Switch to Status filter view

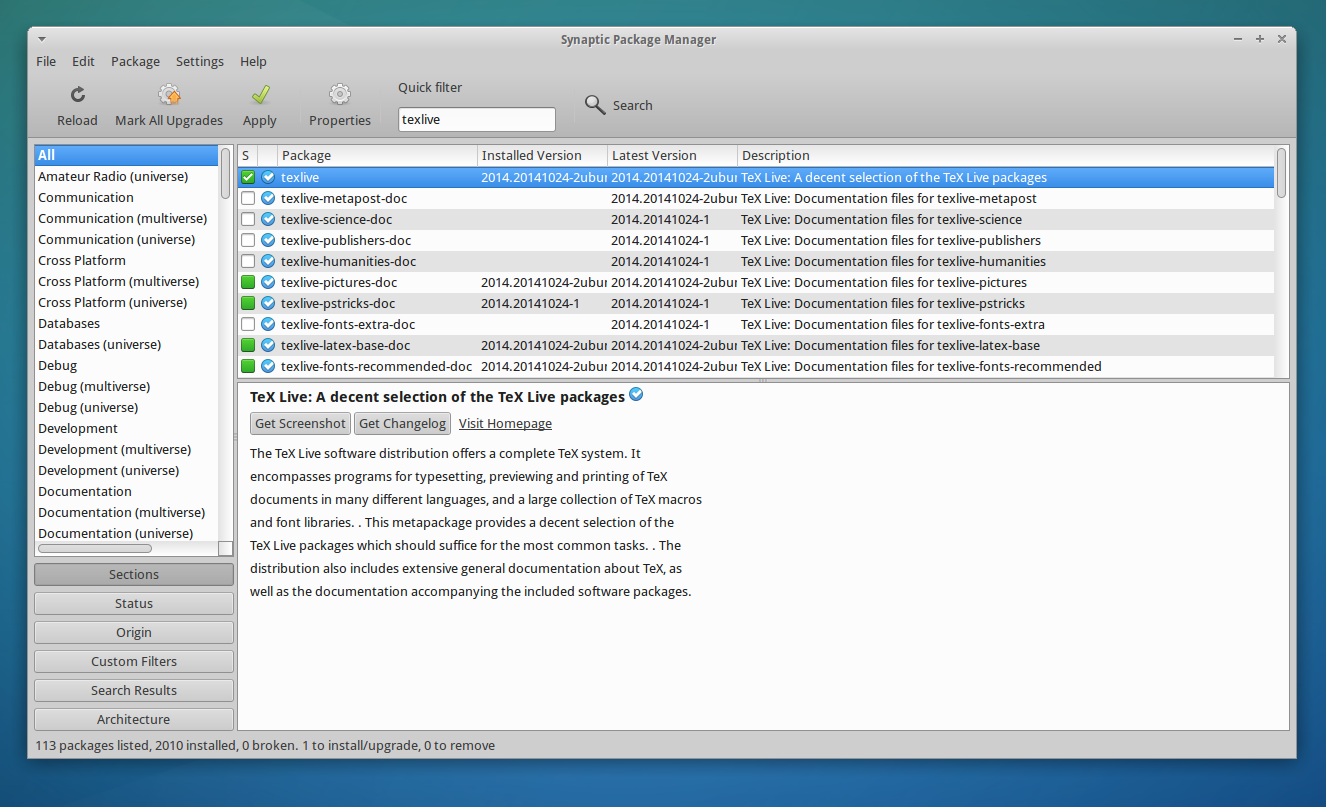(x=134, y=603)
